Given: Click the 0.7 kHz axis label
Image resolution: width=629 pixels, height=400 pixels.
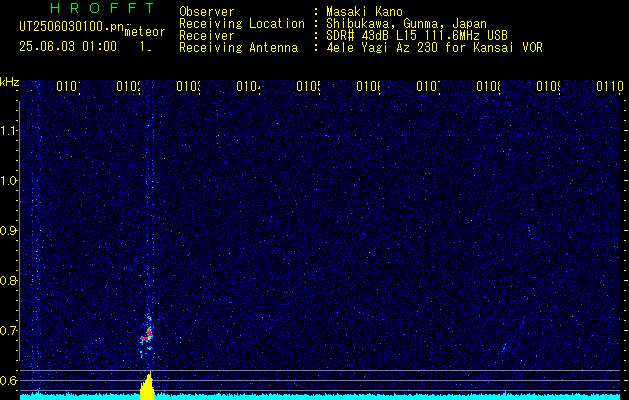Looking at the screenshot, I should 9,331.
